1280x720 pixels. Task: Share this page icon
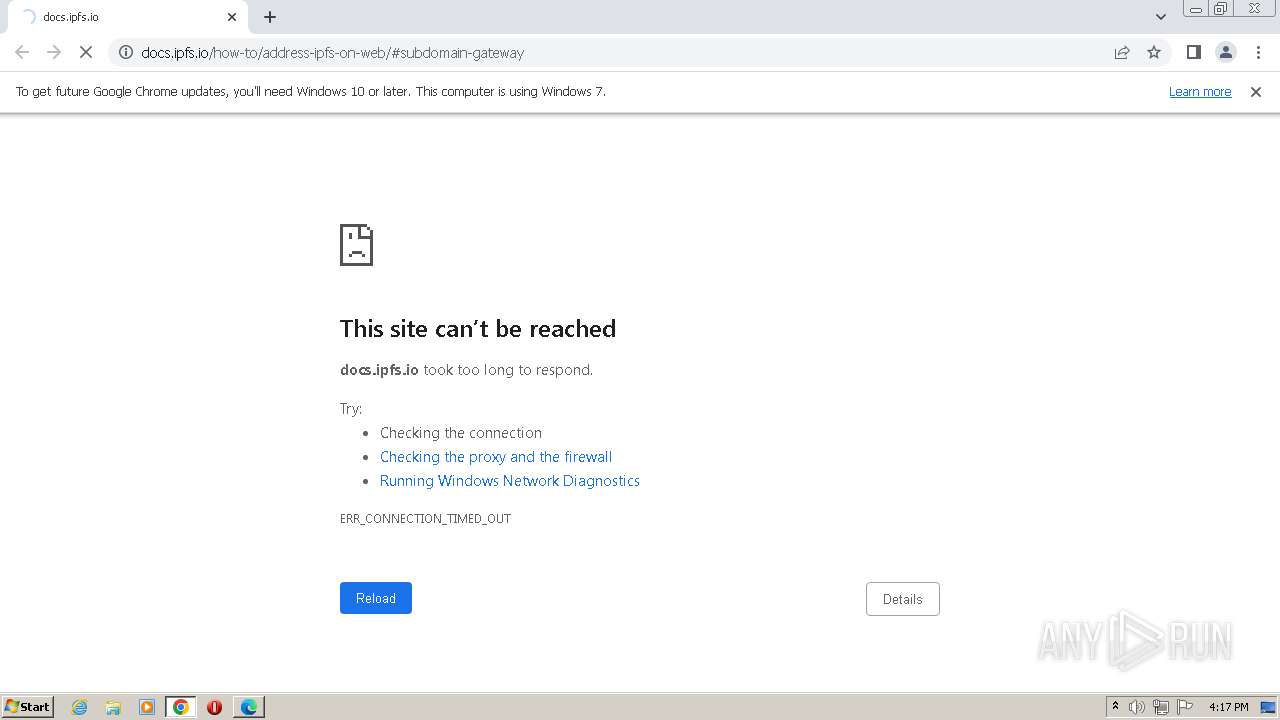1122,52
